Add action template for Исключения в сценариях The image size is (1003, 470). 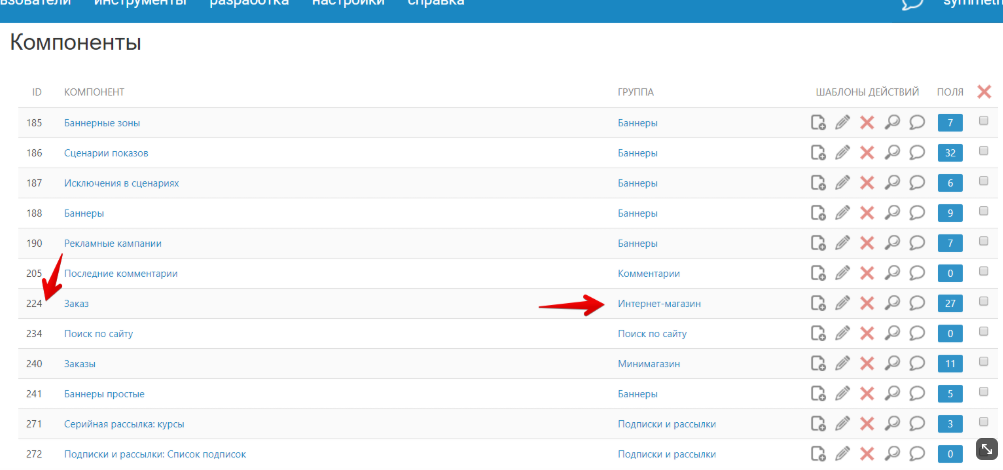click(817, 183)
